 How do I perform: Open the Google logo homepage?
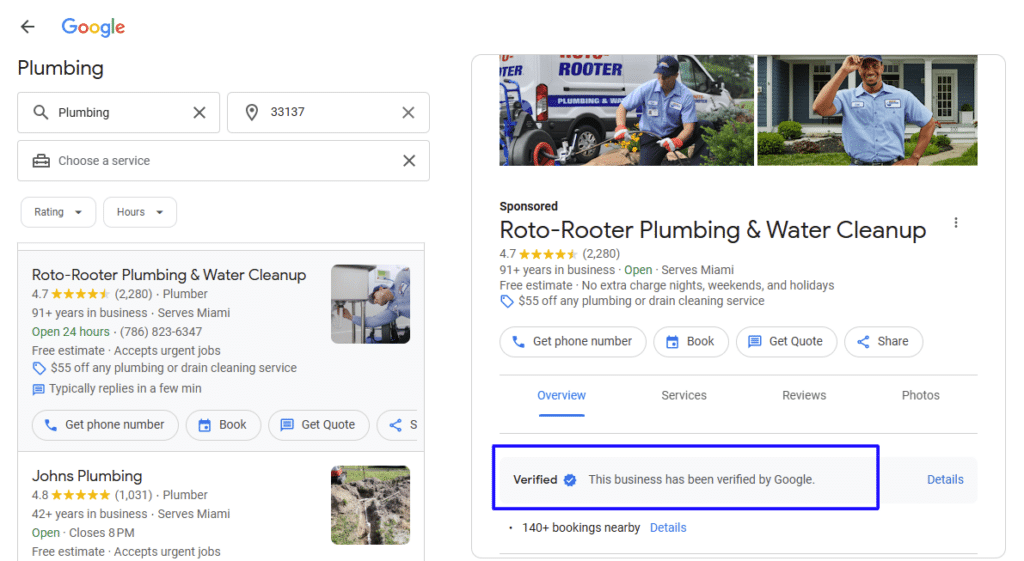[x=93, y=27]
